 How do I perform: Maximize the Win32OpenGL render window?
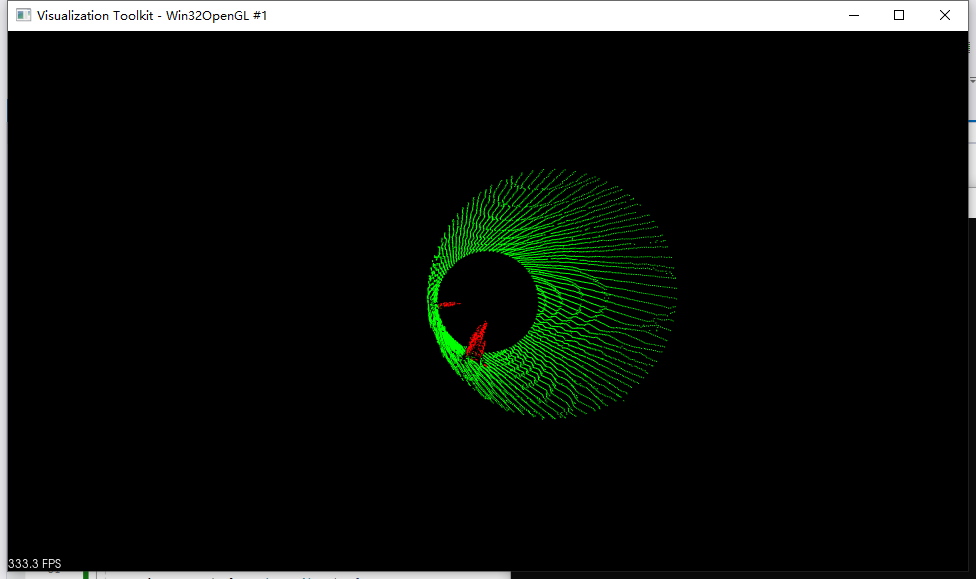(x=899, y=15)
